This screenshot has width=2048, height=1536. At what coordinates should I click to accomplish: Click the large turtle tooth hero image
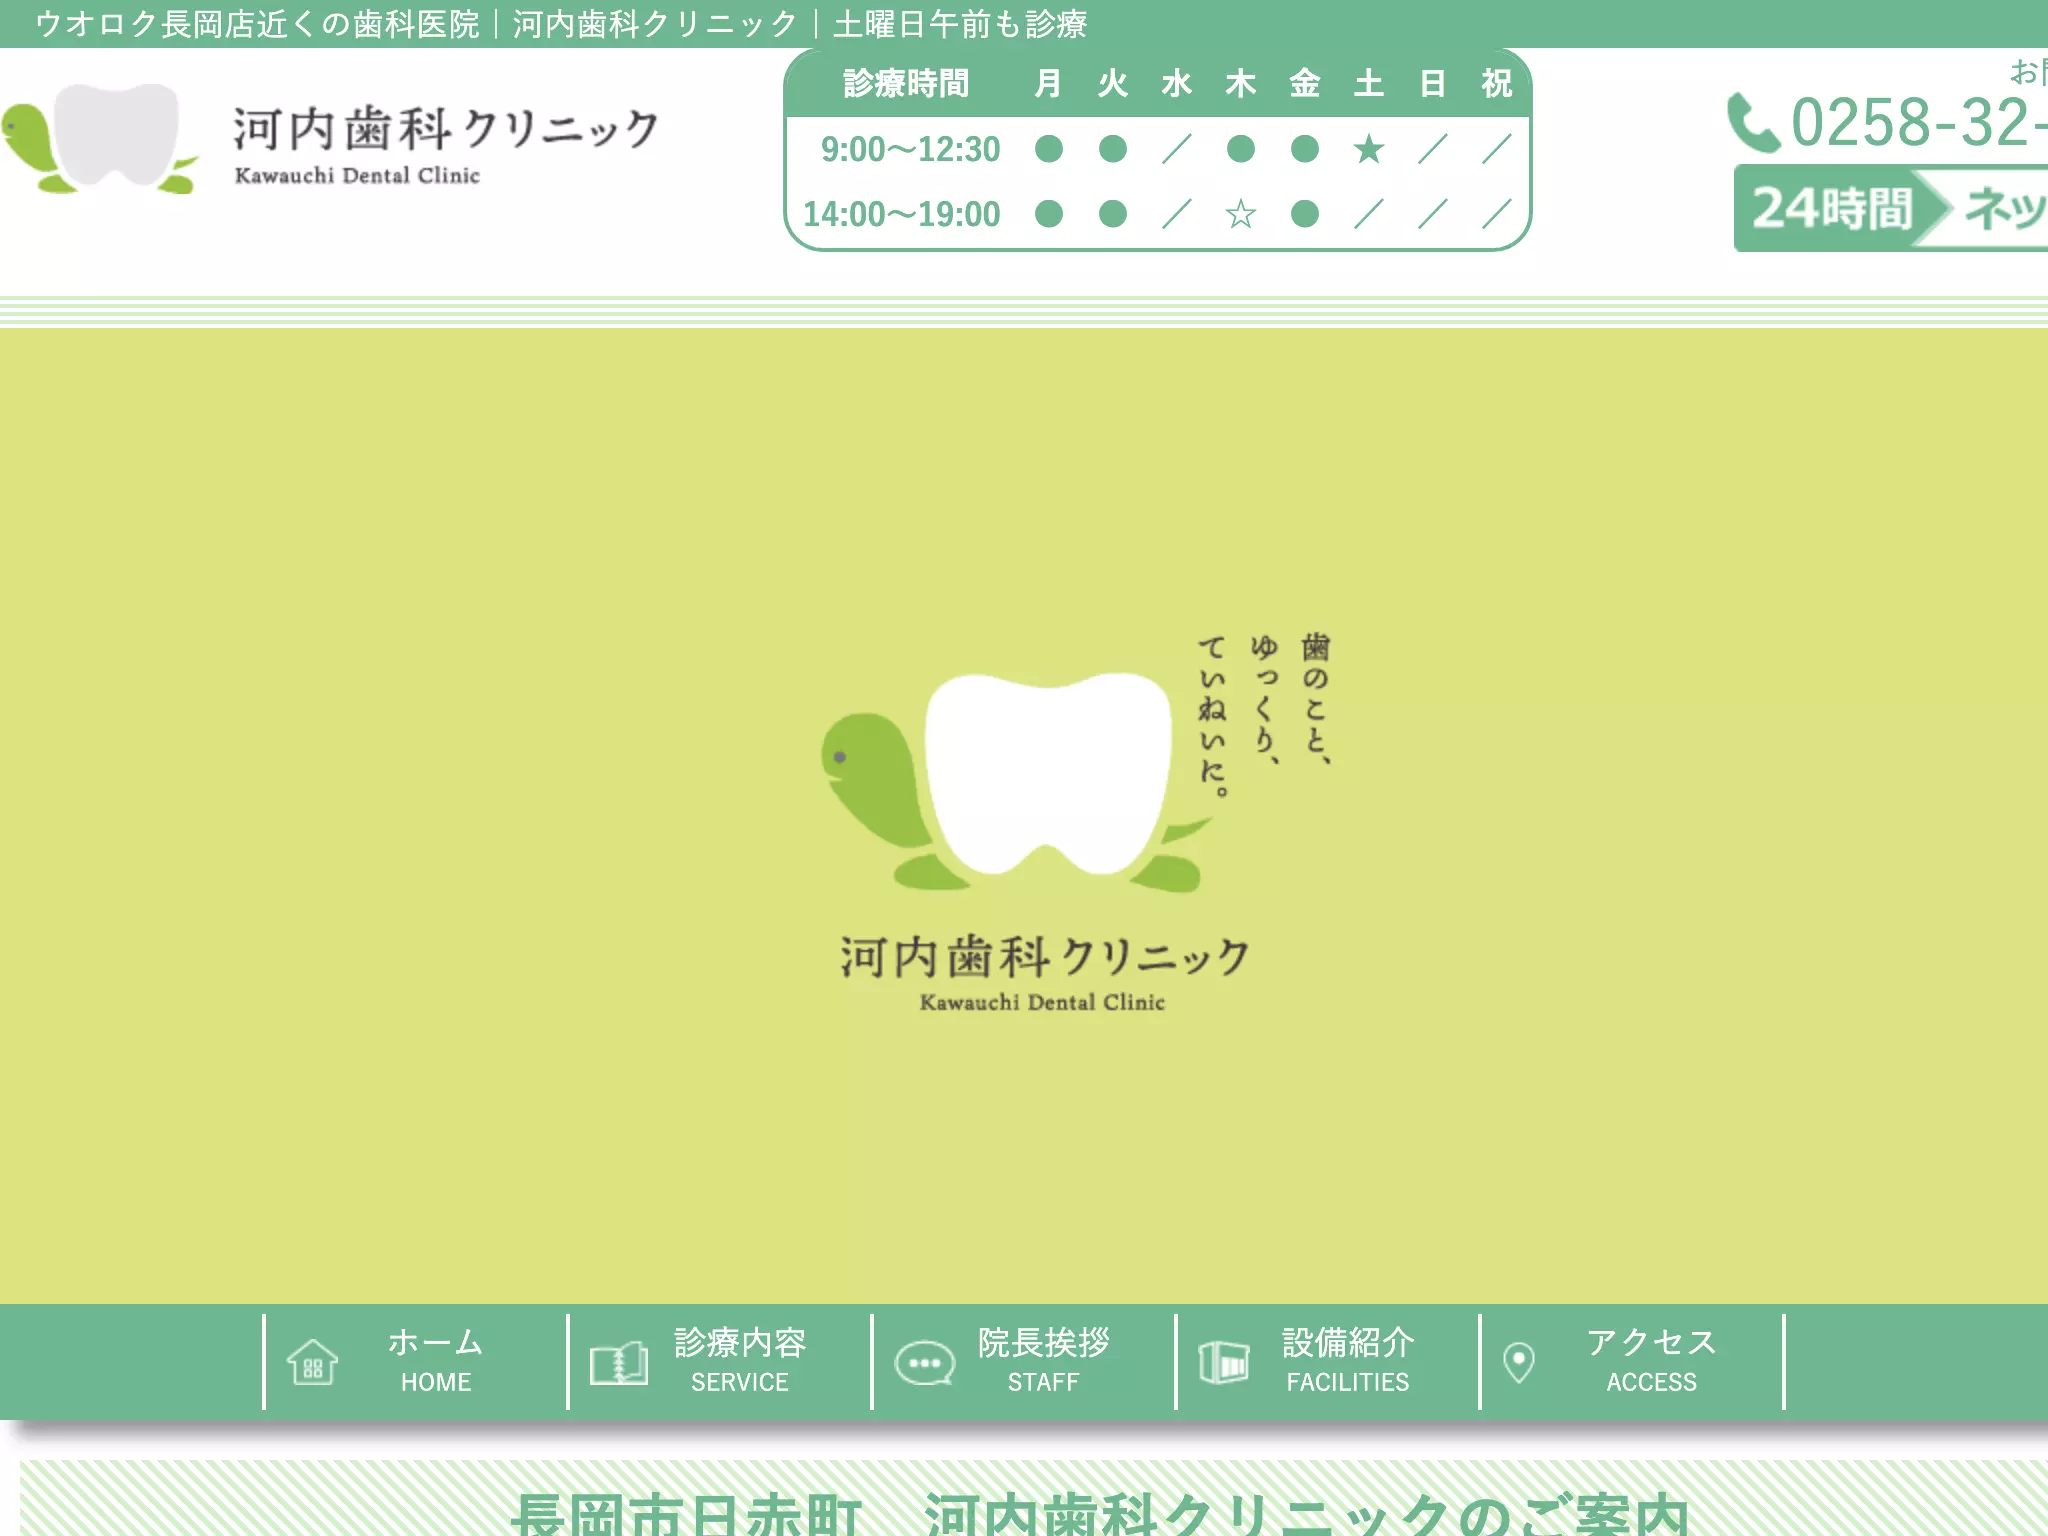(1017, 784)
